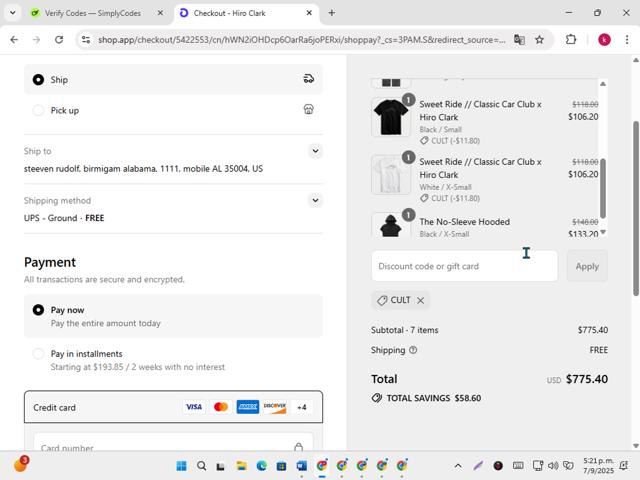The image size is (640, 480).
Task: Click the store icon beside Pick up
Action: point(309,109)
